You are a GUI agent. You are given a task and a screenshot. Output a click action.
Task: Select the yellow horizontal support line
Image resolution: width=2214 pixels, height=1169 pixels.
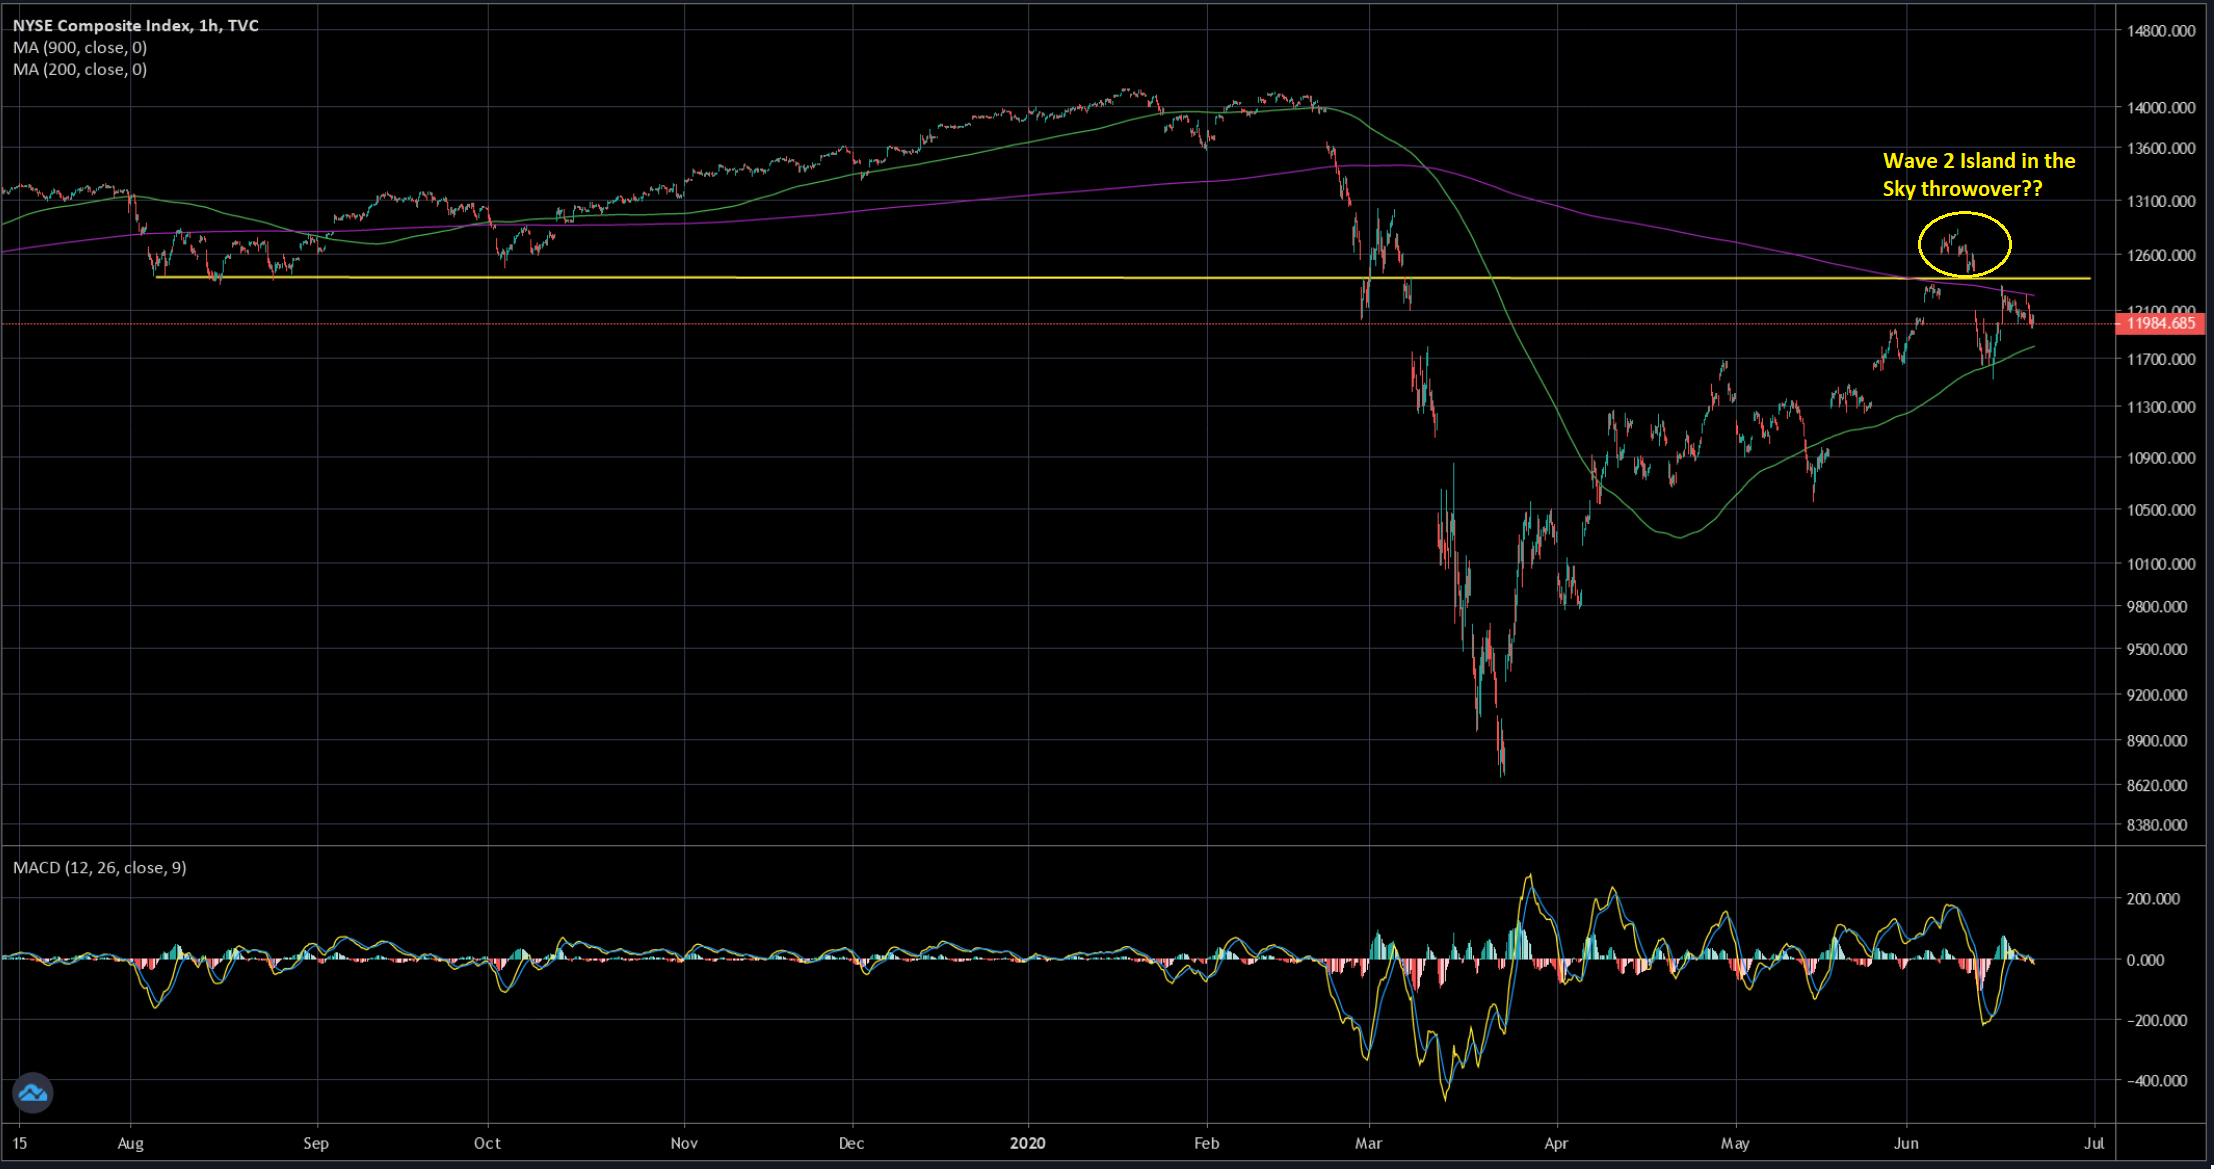(x=1122, y=277)
